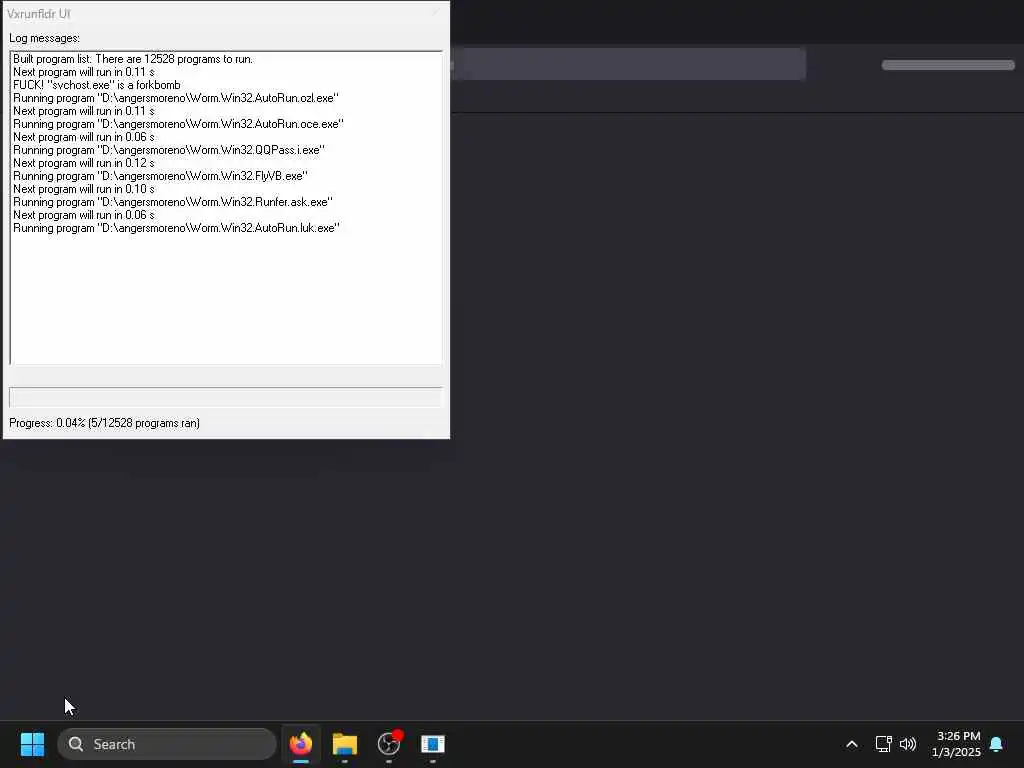This screenshot has width=1024, height=768.
Task: Select the QQPass.i.exe log line
Action: [168, 150]
